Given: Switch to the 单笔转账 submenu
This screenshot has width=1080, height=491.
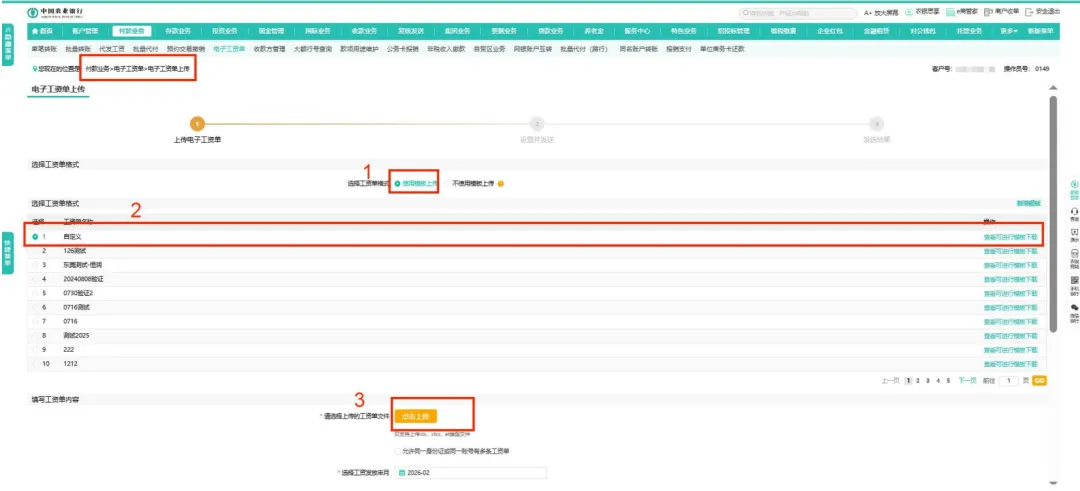Looking at the screenshot, I should coord(44,49).
